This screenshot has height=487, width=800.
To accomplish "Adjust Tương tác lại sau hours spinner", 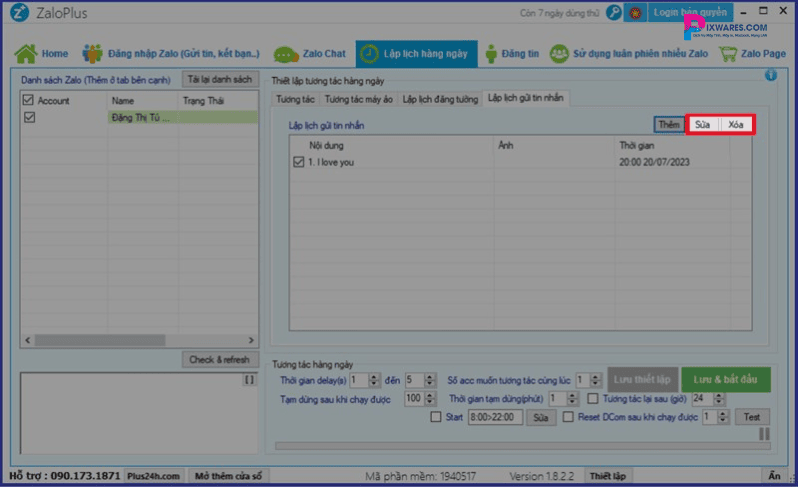I will pos(720,398).
